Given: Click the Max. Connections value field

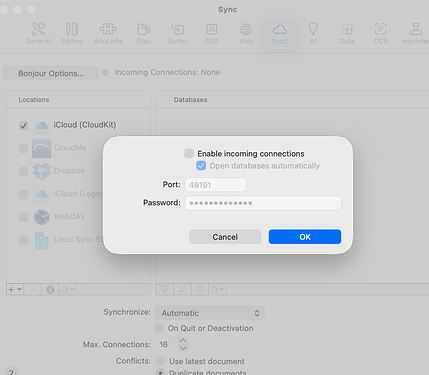Looking at the screenshot, I should 165,344.
